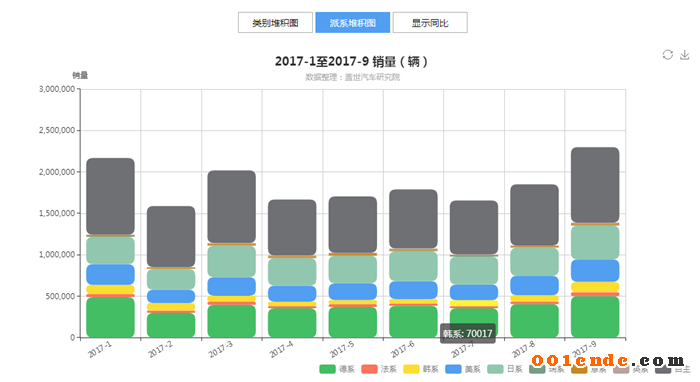Click the yellow 韩系 segment of 2017-9 bar
This screenshot has width=700, height=382.
tap(595, 287)
